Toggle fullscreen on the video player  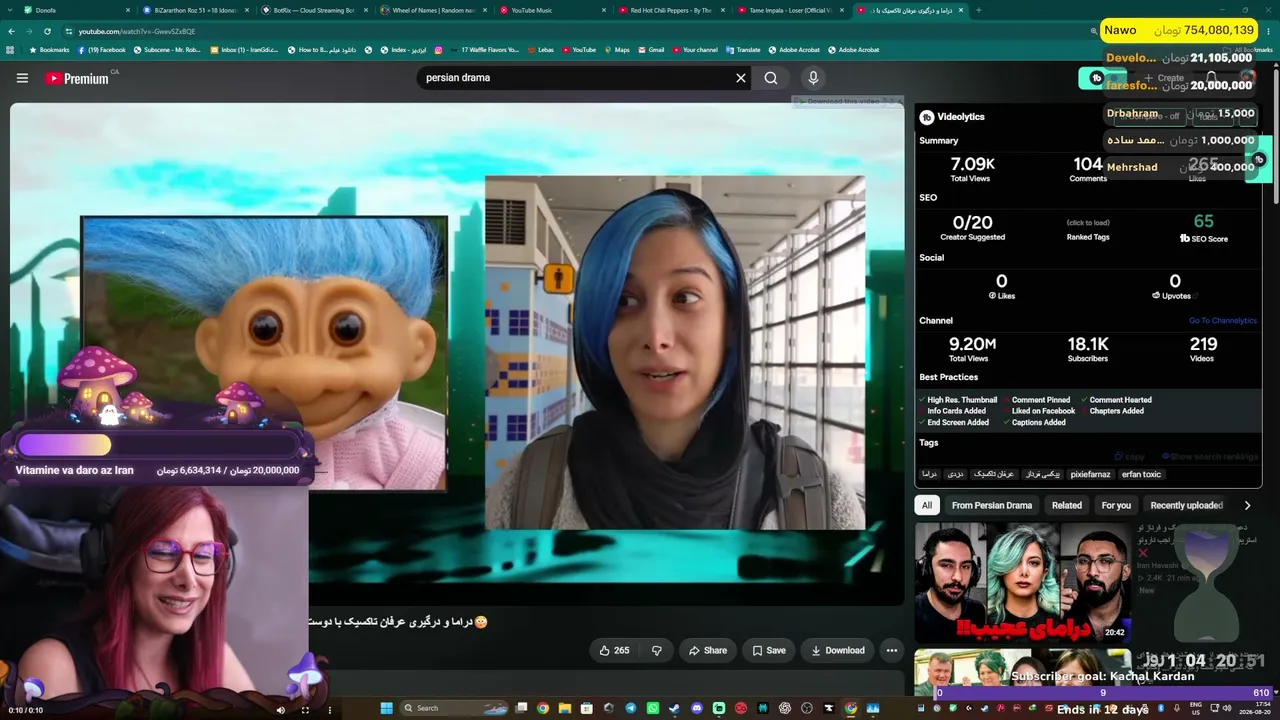[x=305, y=710]
